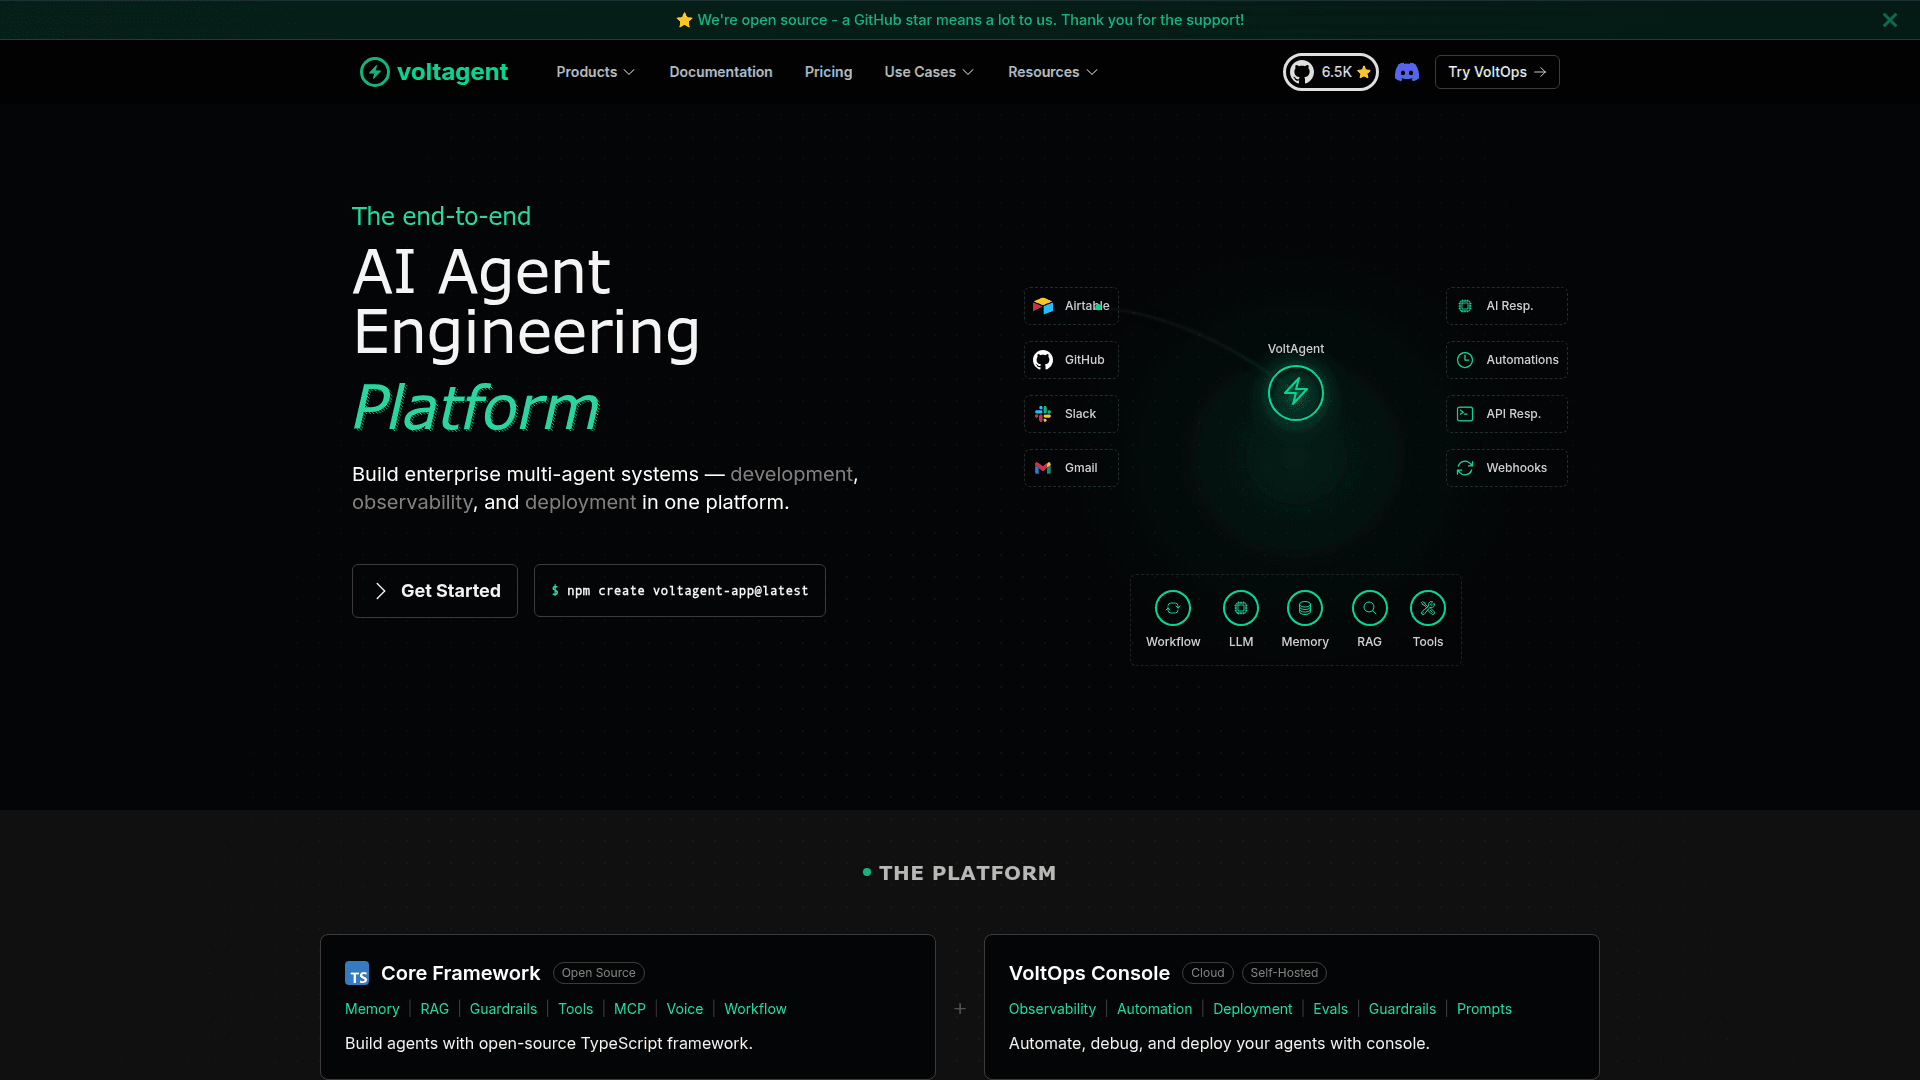Expand the Resources menu
This screenshot has height=1080, width=1920.
[x=1052, y=71]
